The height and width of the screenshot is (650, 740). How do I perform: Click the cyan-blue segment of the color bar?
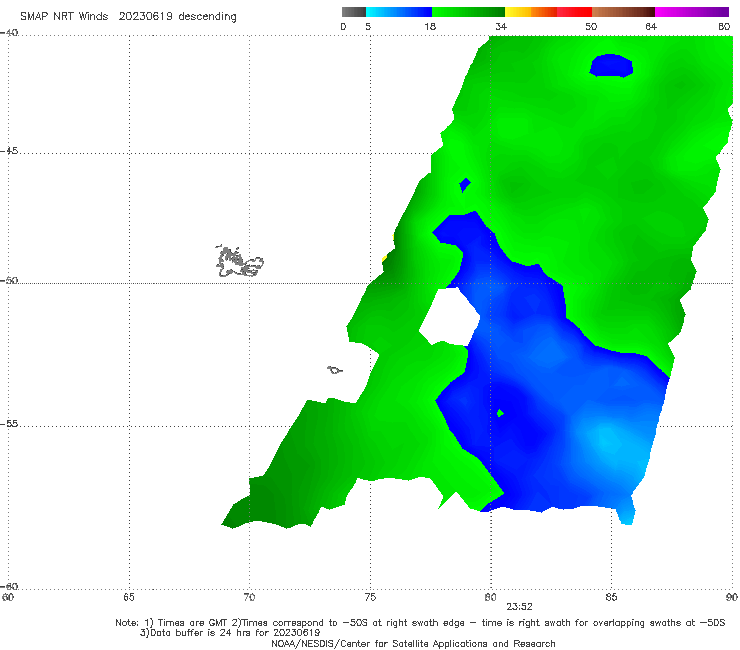[x=399, y=12]
